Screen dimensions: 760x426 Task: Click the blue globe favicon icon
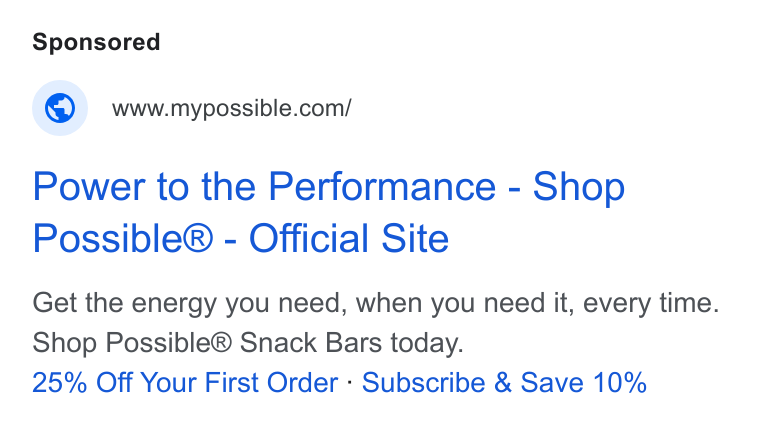click(60, 108)
